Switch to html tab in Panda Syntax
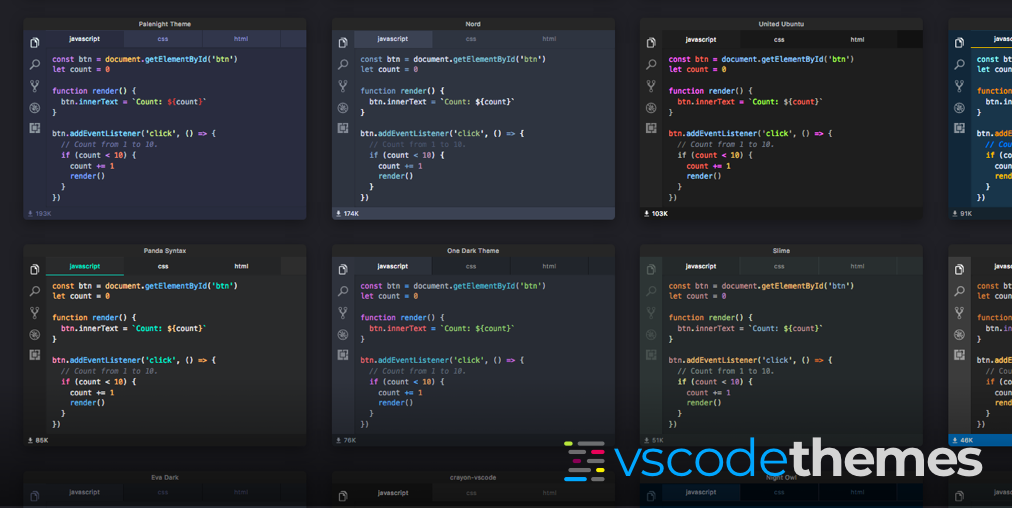This screenshot has height=508, width=1012. (241, 266)
